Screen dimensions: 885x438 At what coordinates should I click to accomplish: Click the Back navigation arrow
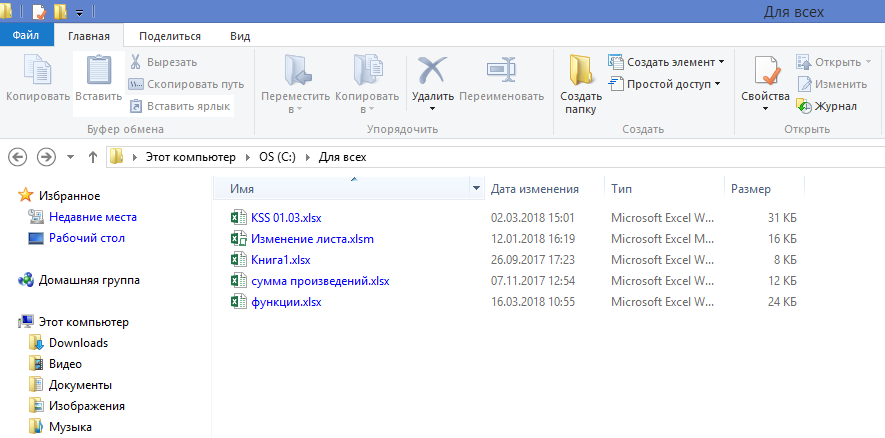point(18,157)
